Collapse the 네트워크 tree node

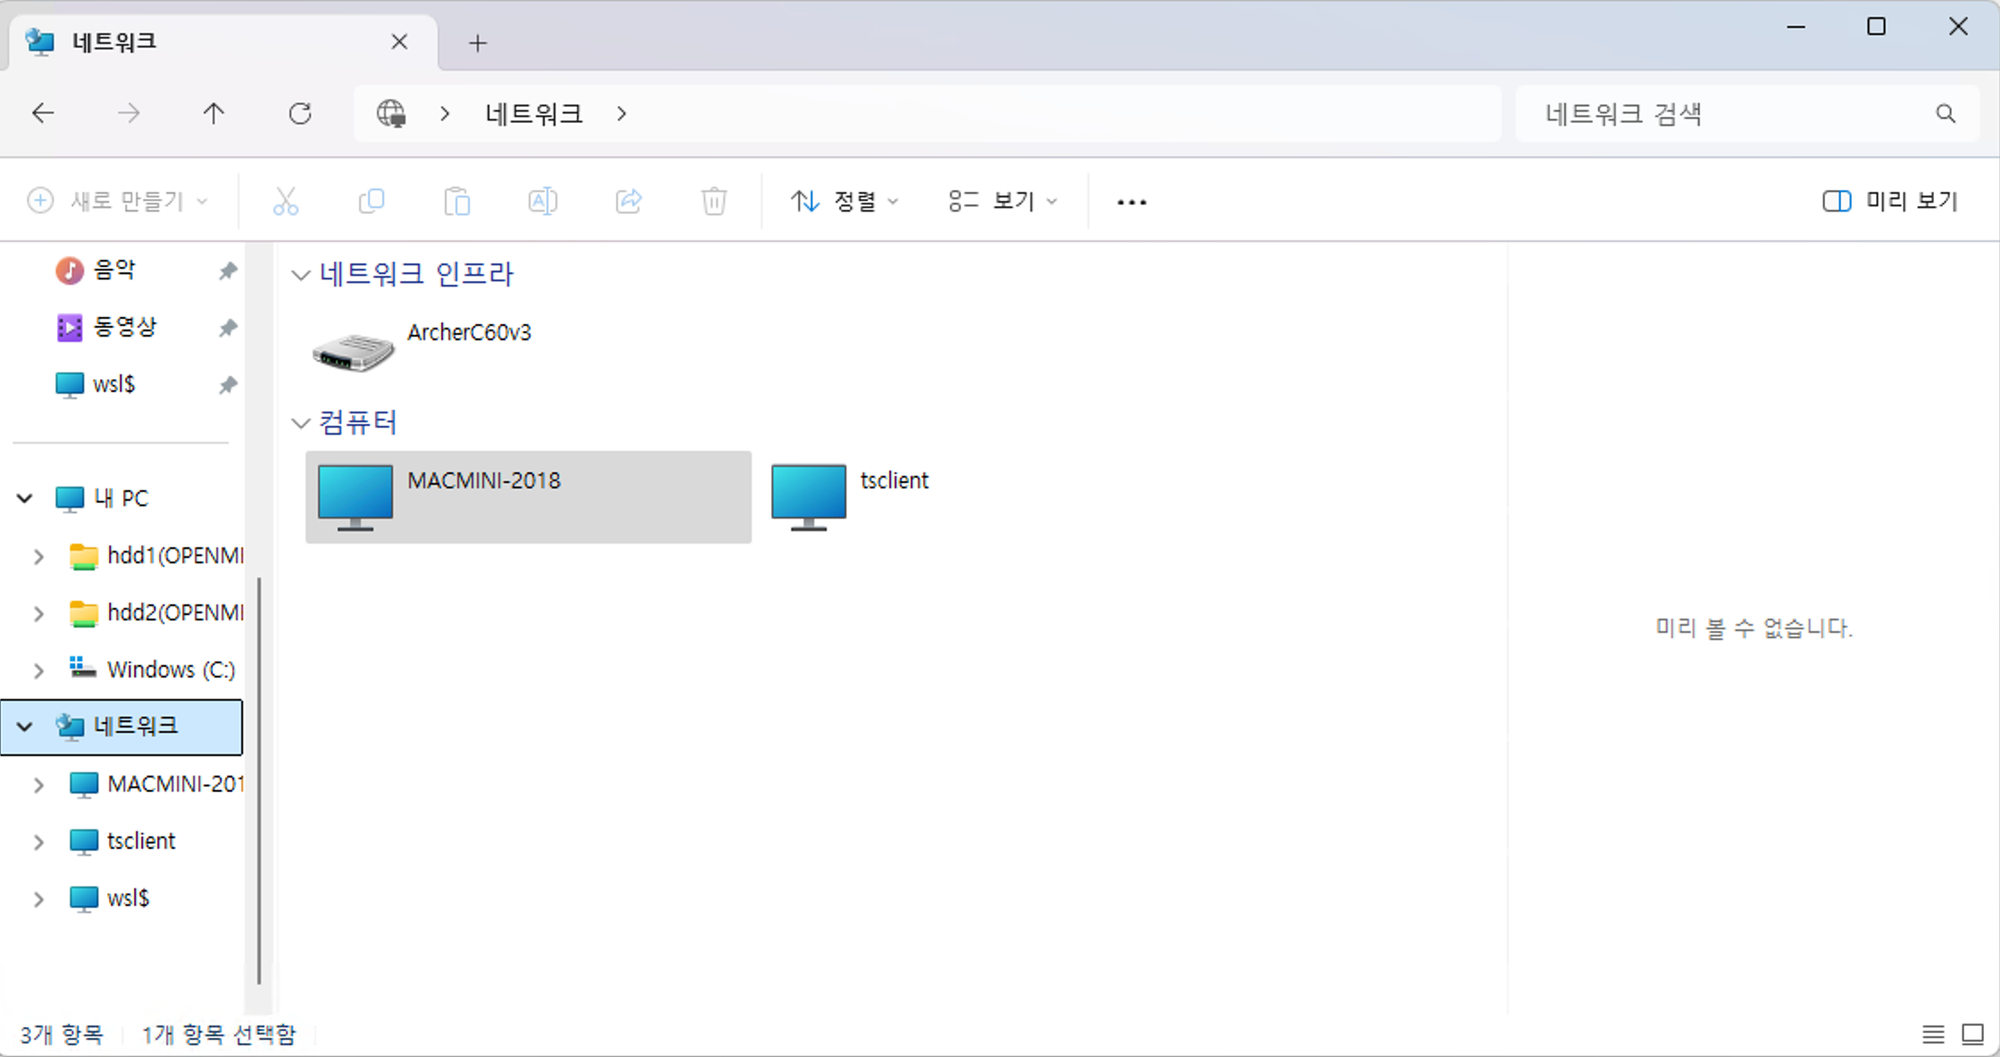[25, 727]
